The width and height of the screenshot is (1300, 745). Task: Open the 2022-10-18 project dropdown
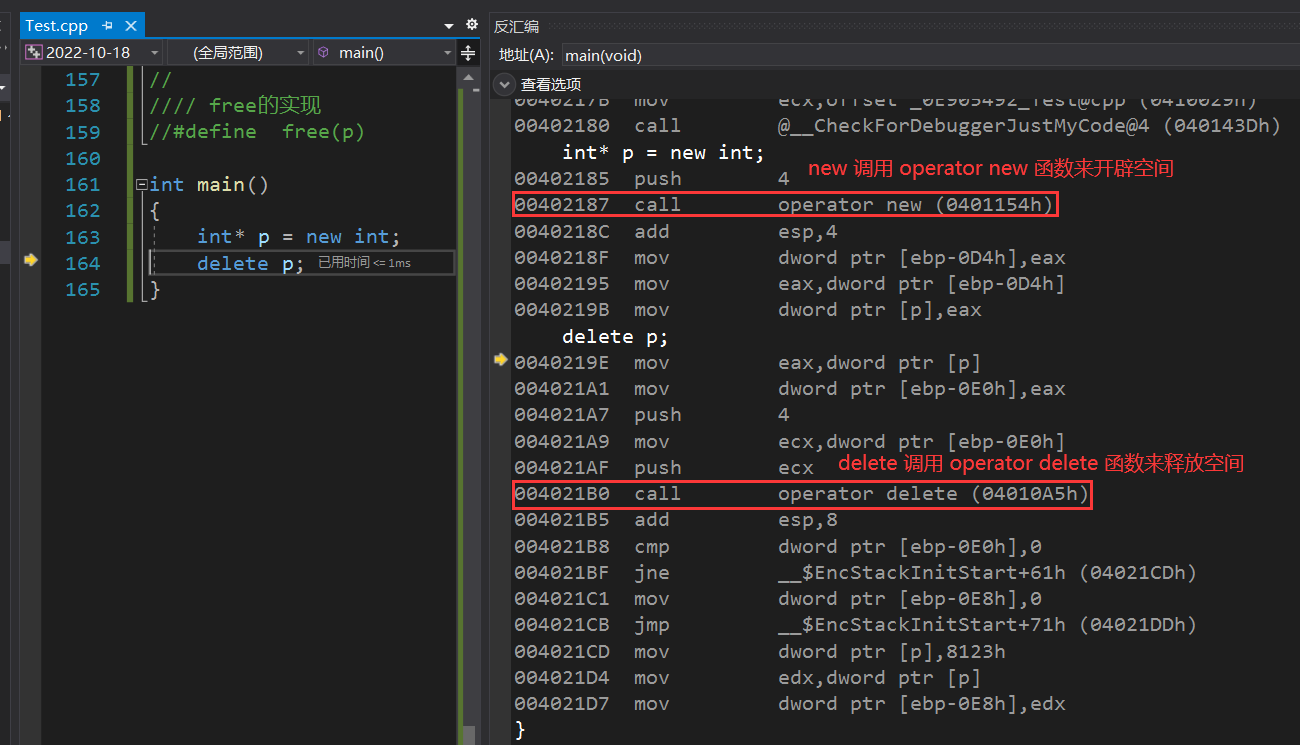coord(154,53)
